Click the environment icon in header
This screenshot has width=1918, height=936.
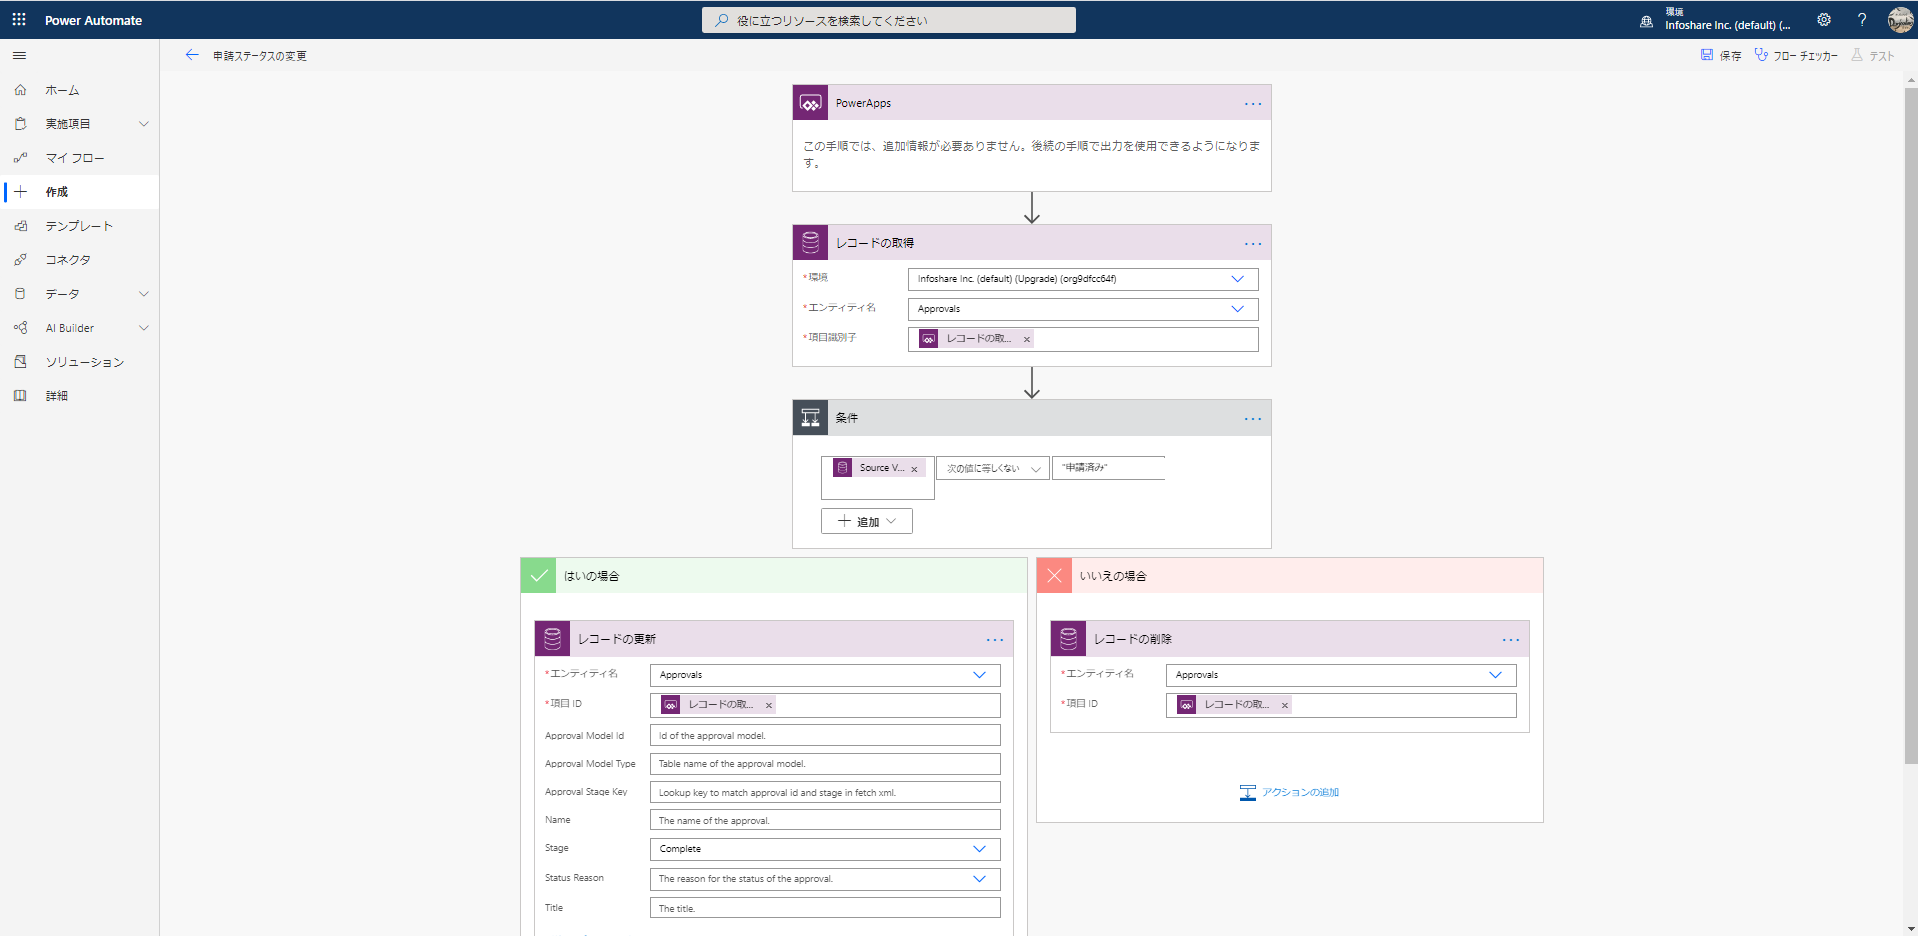coord(1646,21)
